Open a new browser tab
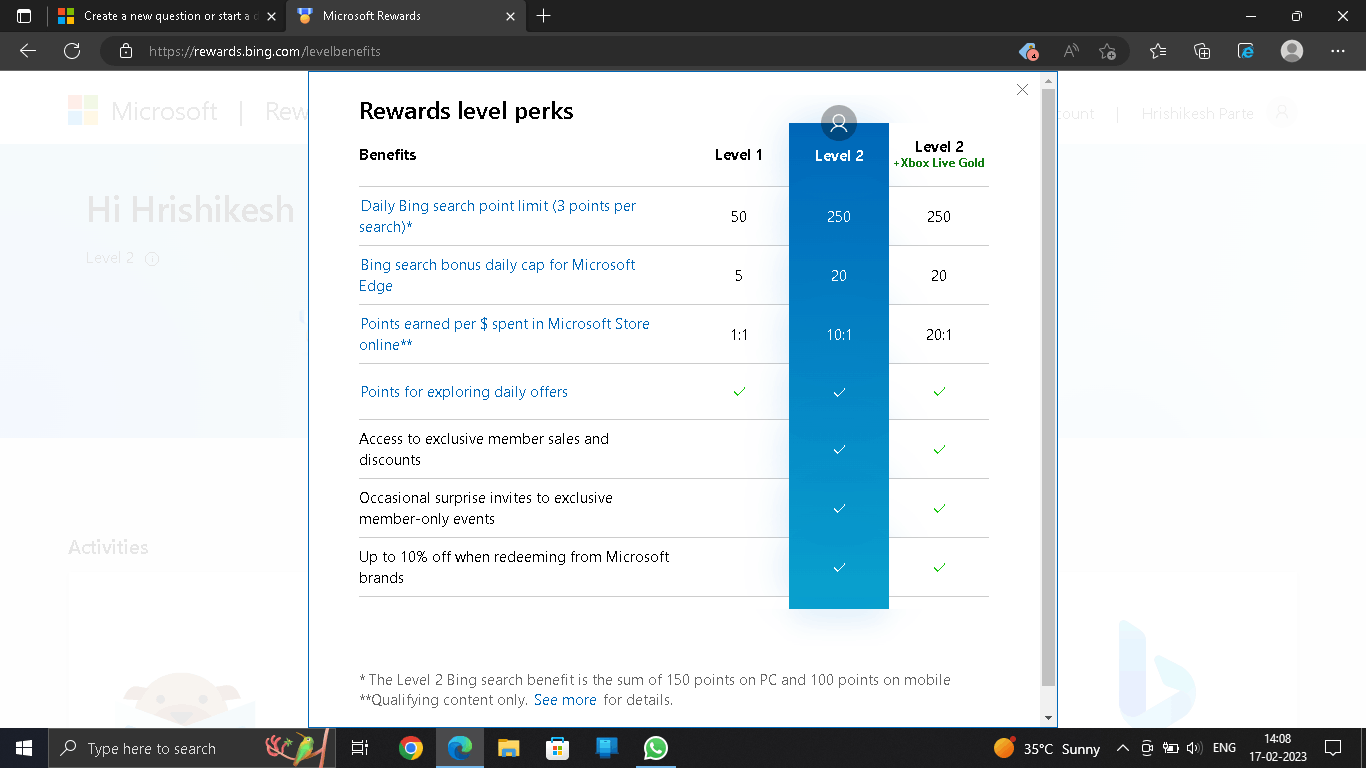This screenshot has height=768, width=1366. pos(544,16)
